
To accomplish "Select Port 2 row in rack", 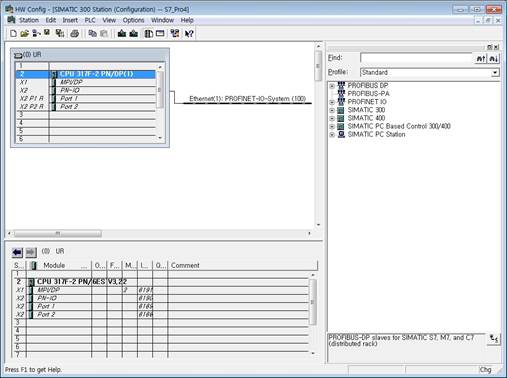I will (x=86, y=107).
